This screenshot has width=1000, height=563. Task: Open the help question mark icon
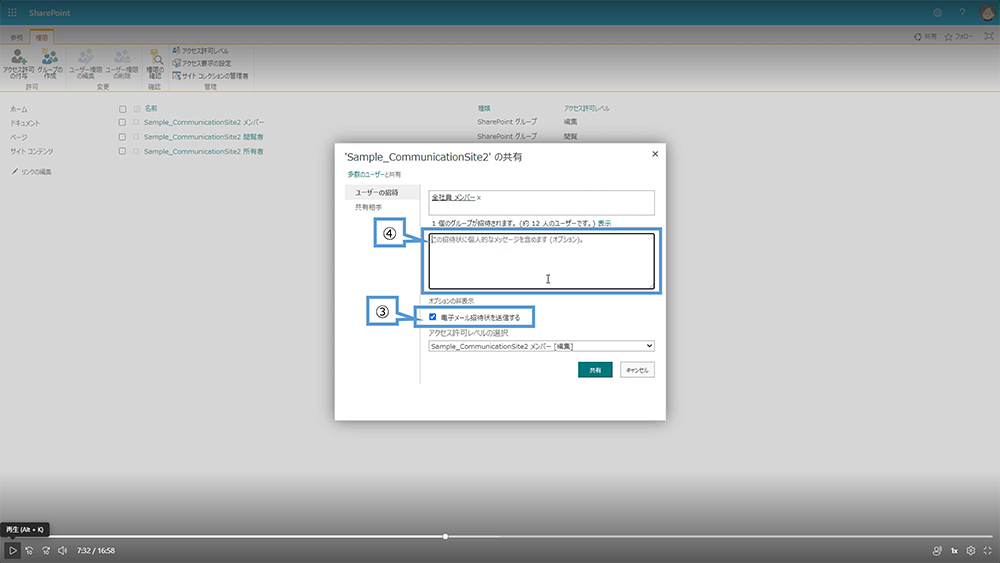pos(962,12)
